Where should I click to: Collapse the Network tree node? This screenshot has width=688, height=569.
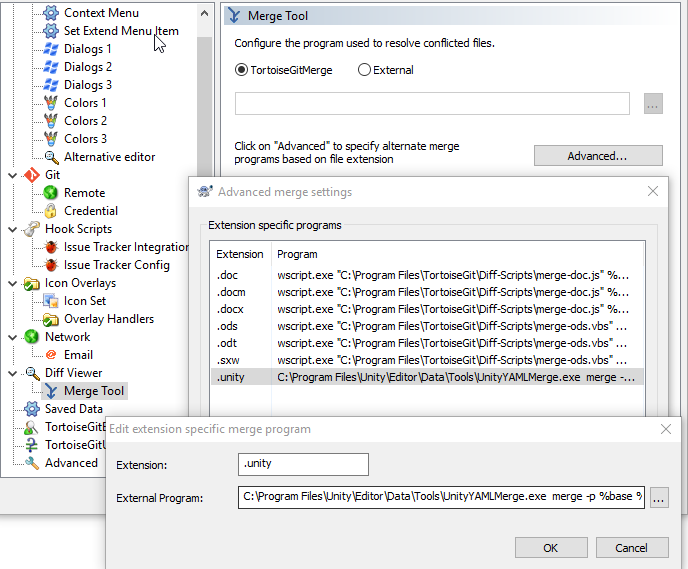coord(13,337)
